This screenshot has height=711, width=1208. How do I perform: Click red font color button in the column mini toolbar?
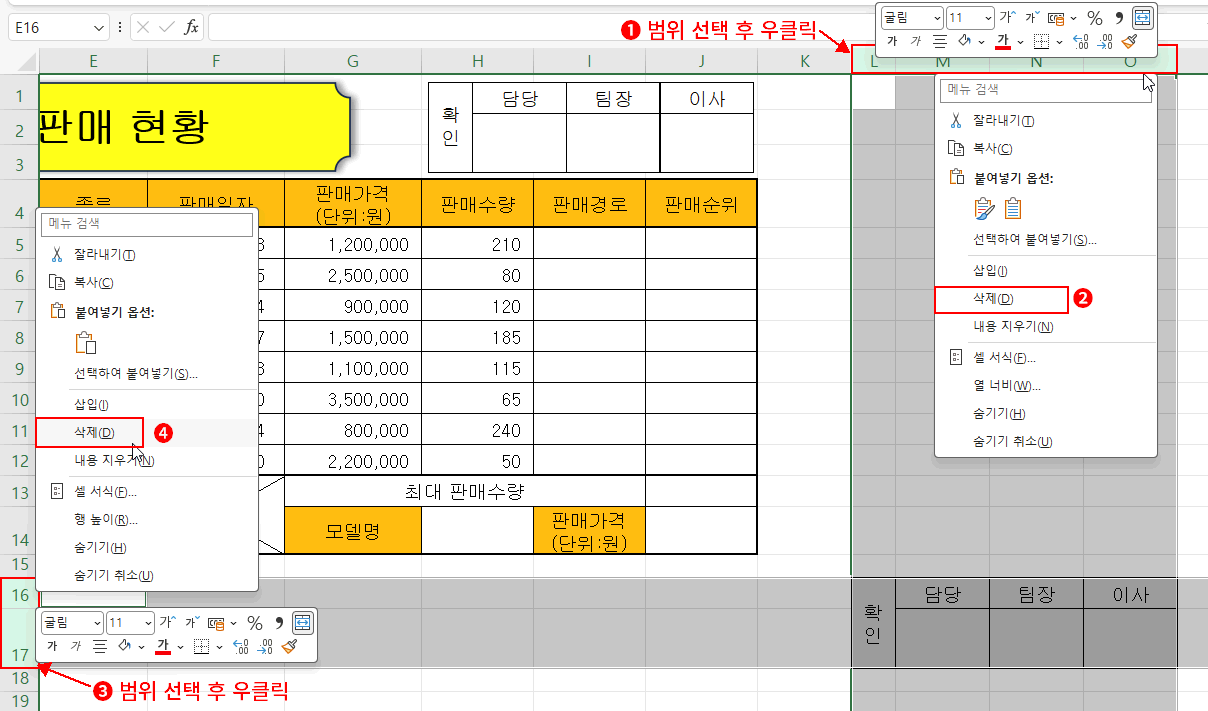point(1003,42)
